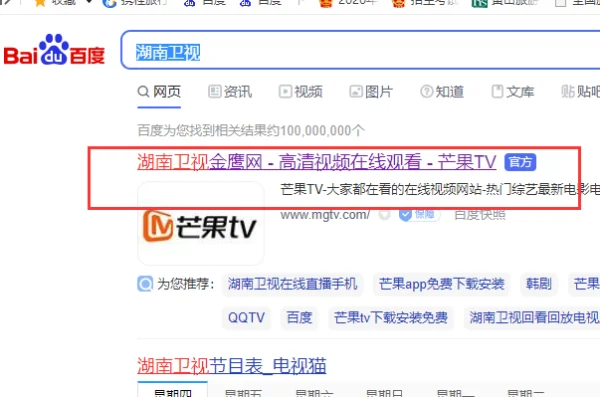
Task: Click the 百度为您找到相关结果 count text
Action: pyautogui.click(x=251, y=131)
